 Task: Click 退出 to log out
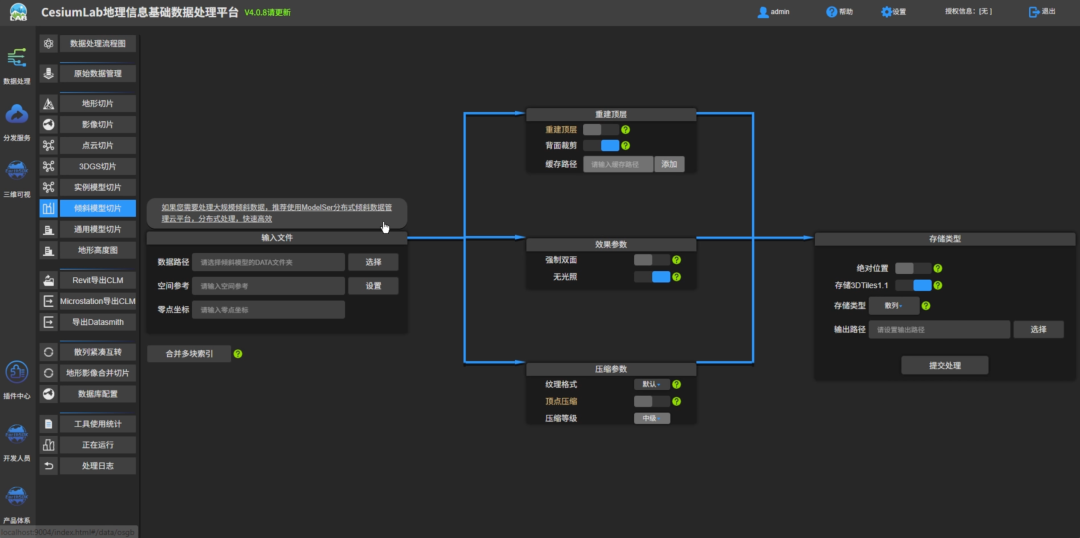[x=1041, y=12]
